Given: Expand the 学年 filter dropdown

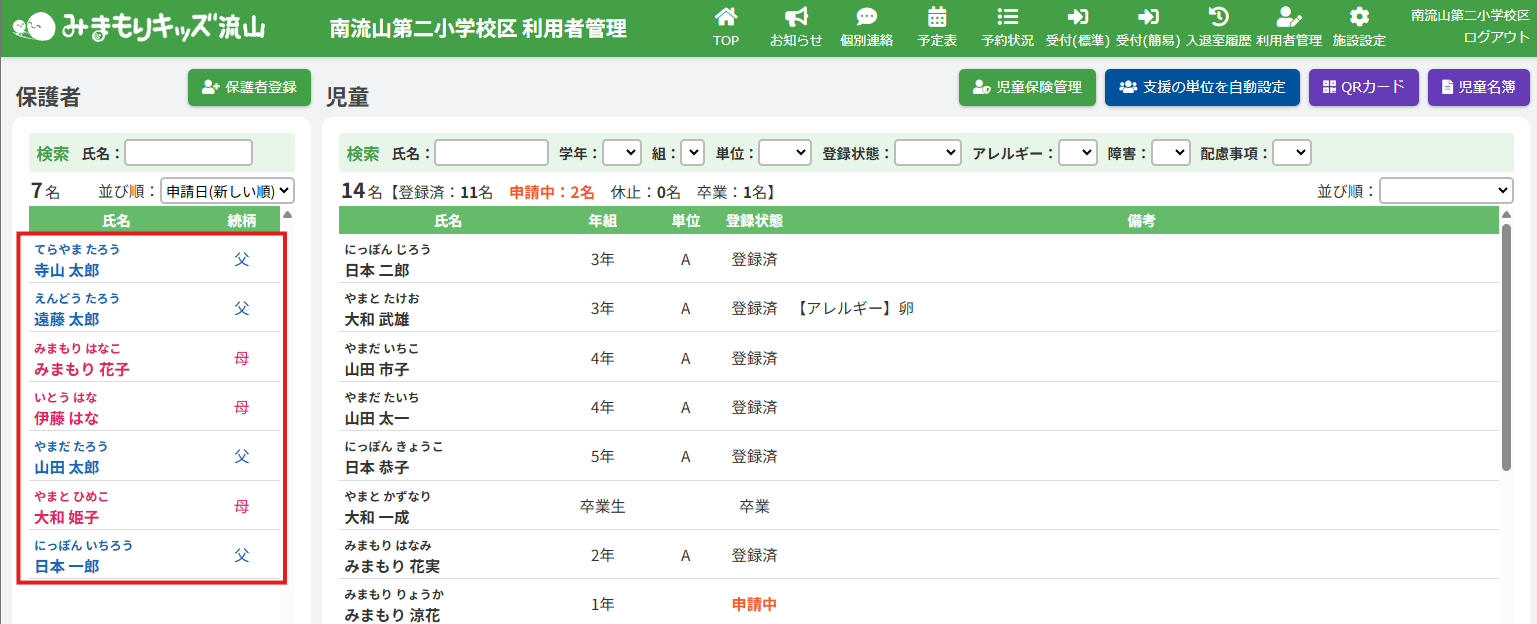Looking at the screenshot, I should [621, 153].
